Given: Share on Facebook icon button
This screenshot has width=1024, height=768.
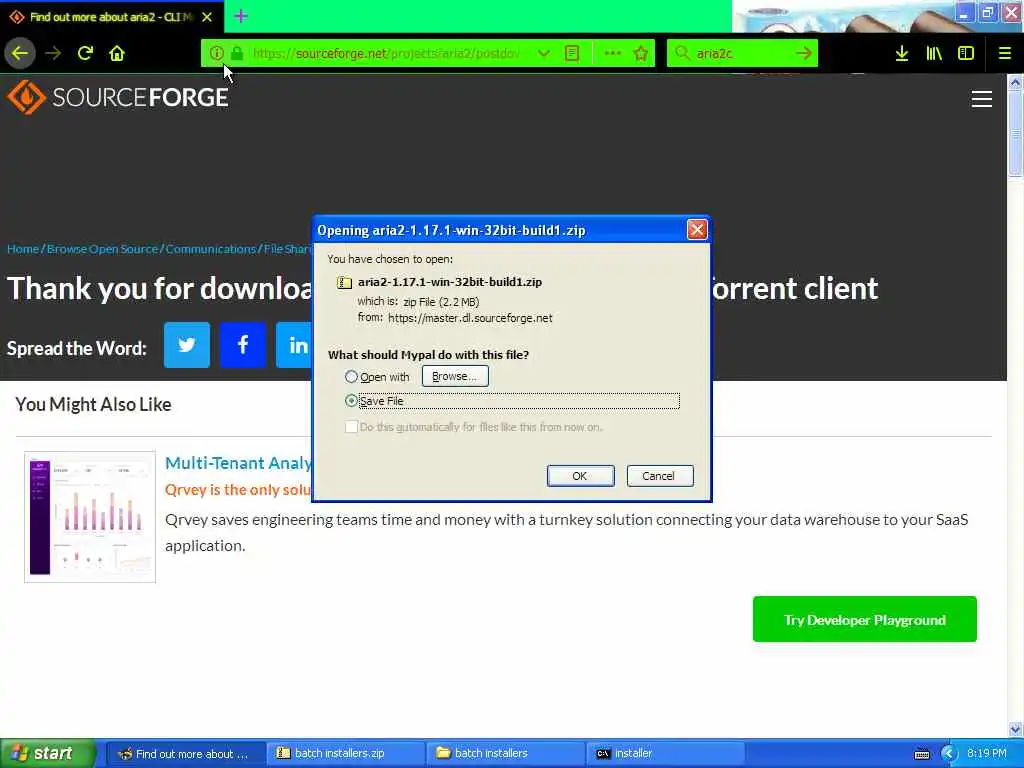Looking at the screenshot, I should (x=243, y=345).
